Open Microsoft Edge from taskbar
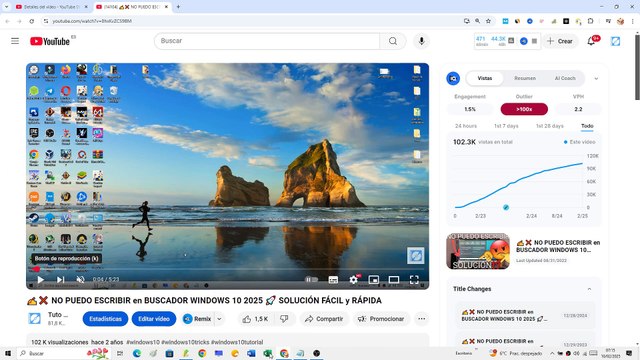 tap(137, 353)
